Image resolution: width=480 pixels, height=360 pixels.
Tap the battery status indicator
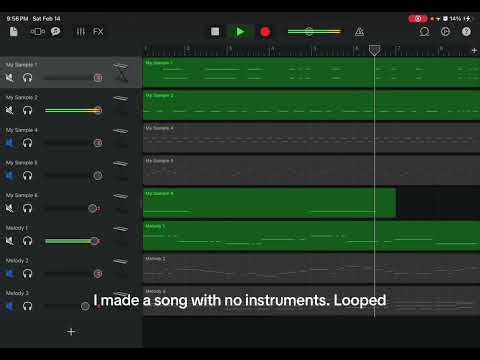pos(460,19)
